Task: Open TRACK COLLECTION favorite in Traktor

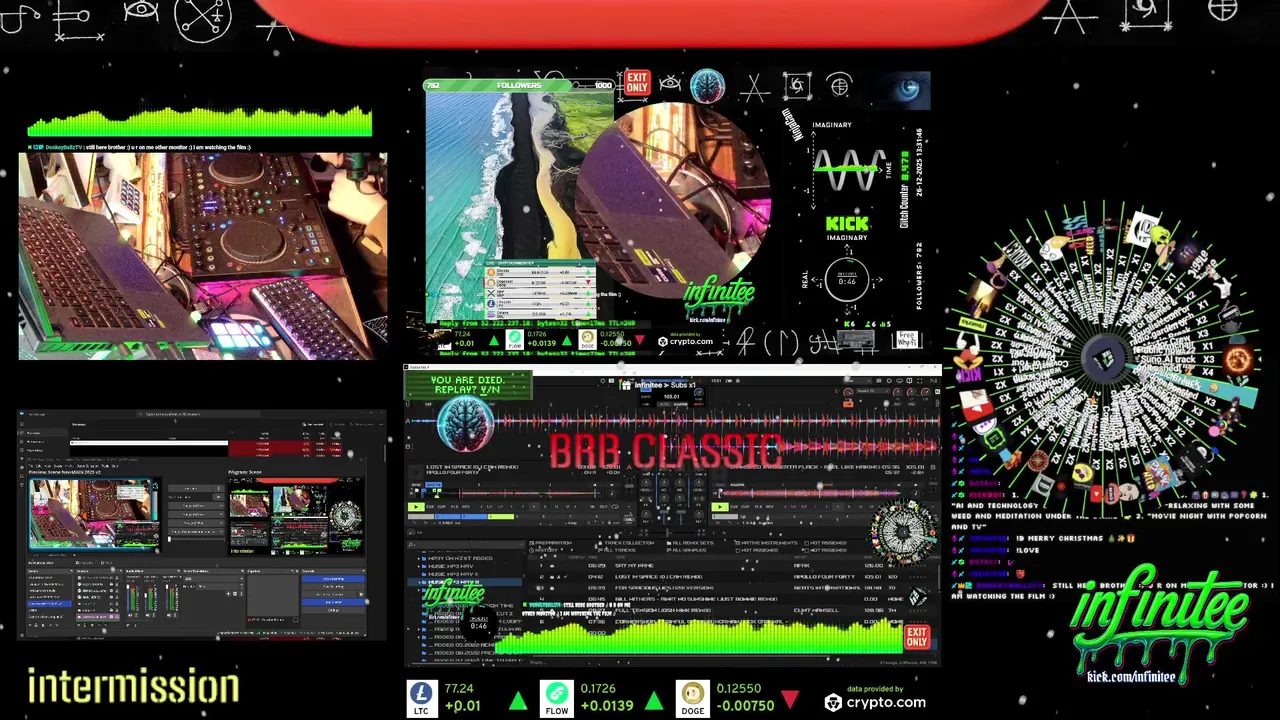Action: (x=627, y=543)
